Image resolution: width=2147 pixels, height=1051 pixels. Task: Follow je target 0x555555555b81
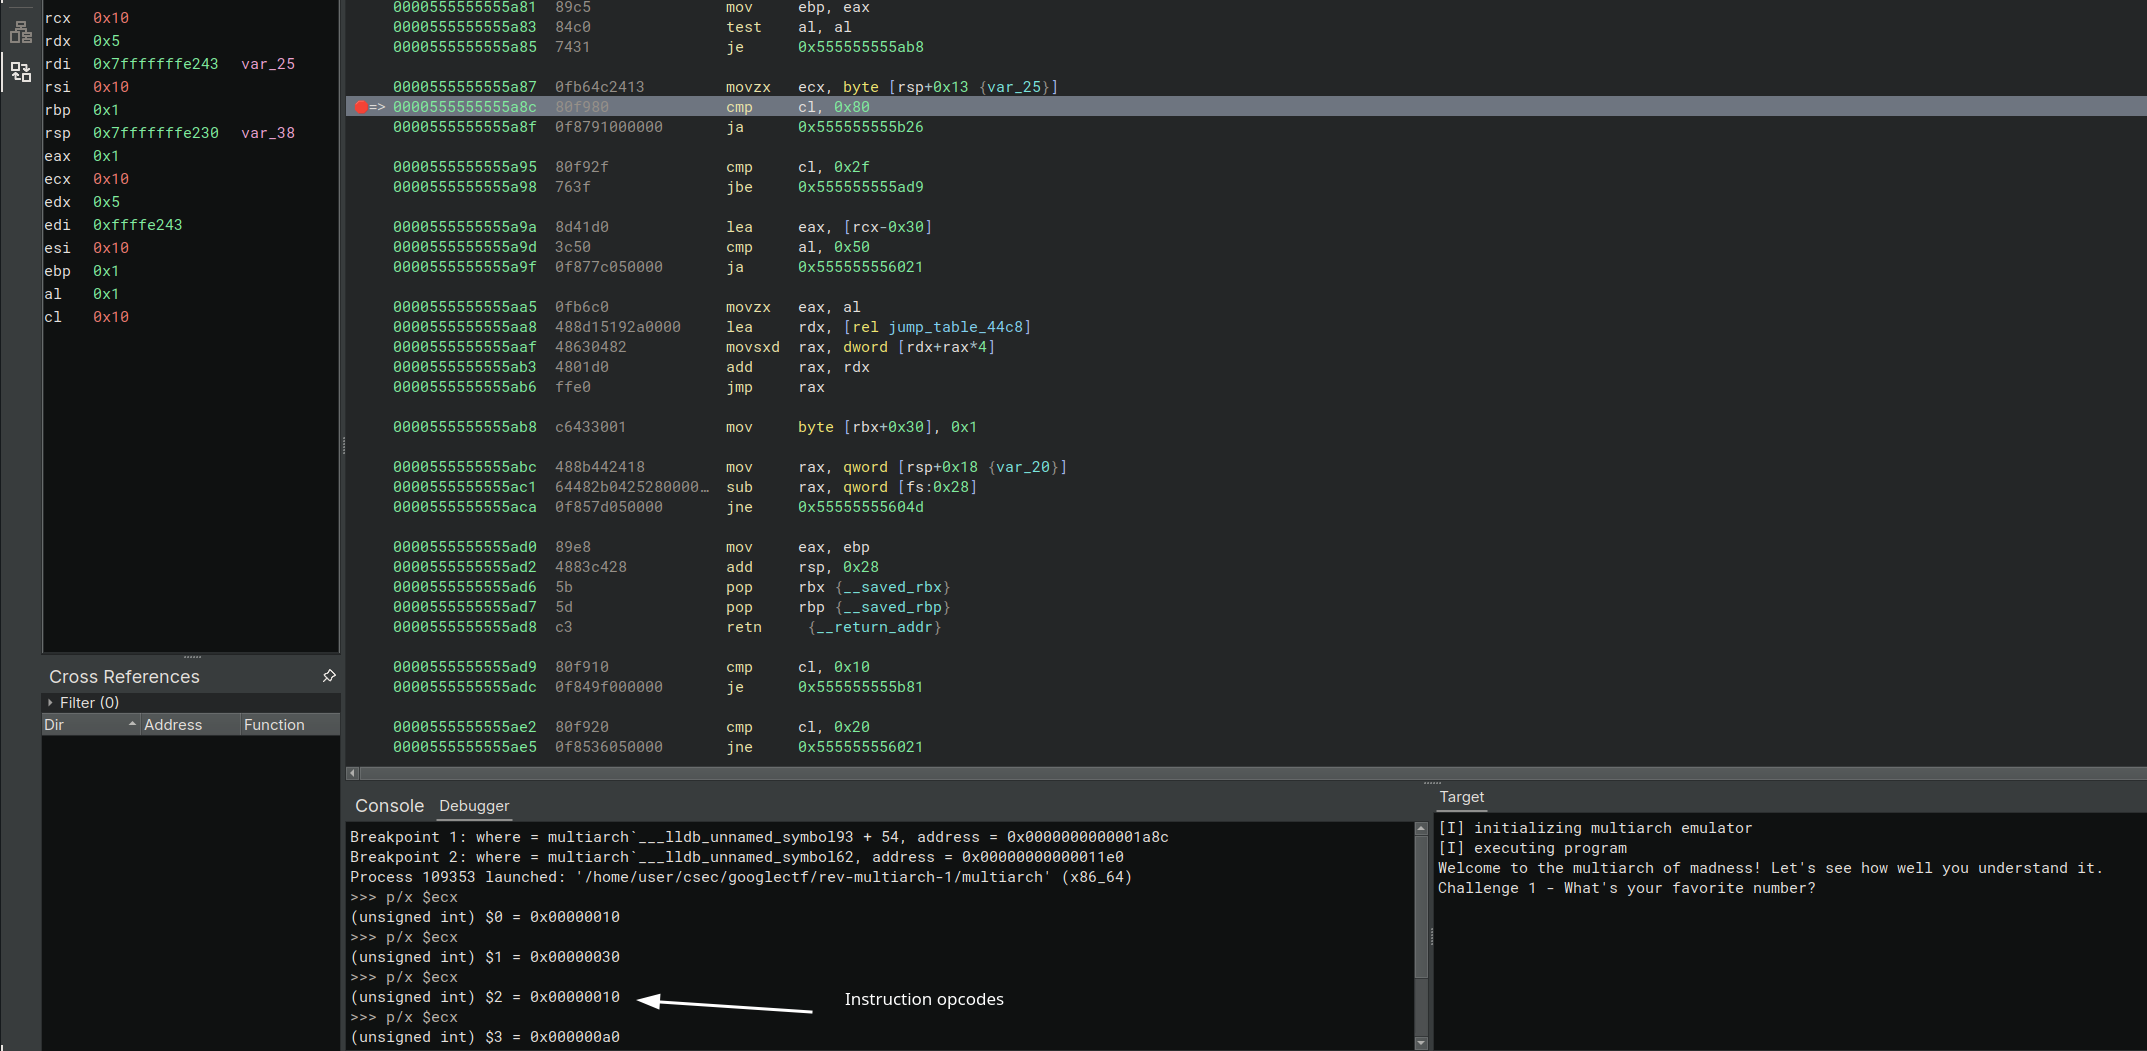[860, 687]
